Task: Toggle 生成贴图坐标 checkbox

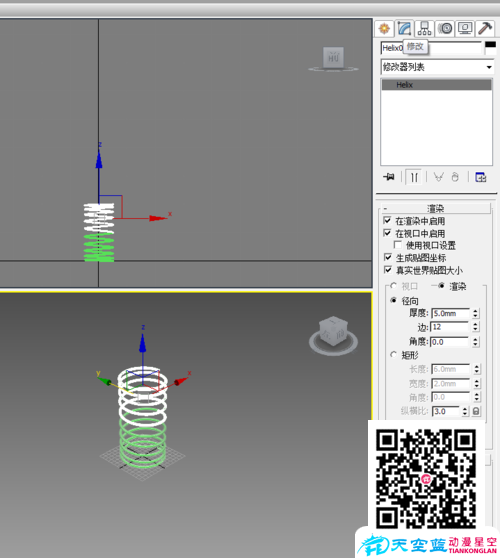Action: [388, 258]
